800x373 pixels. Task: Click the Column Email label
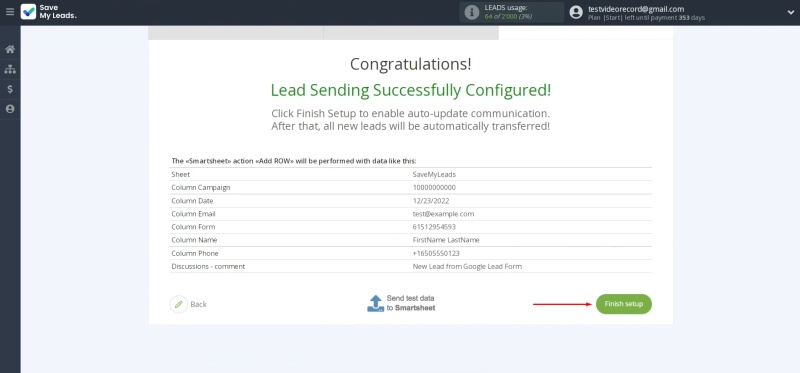(194, 214)
